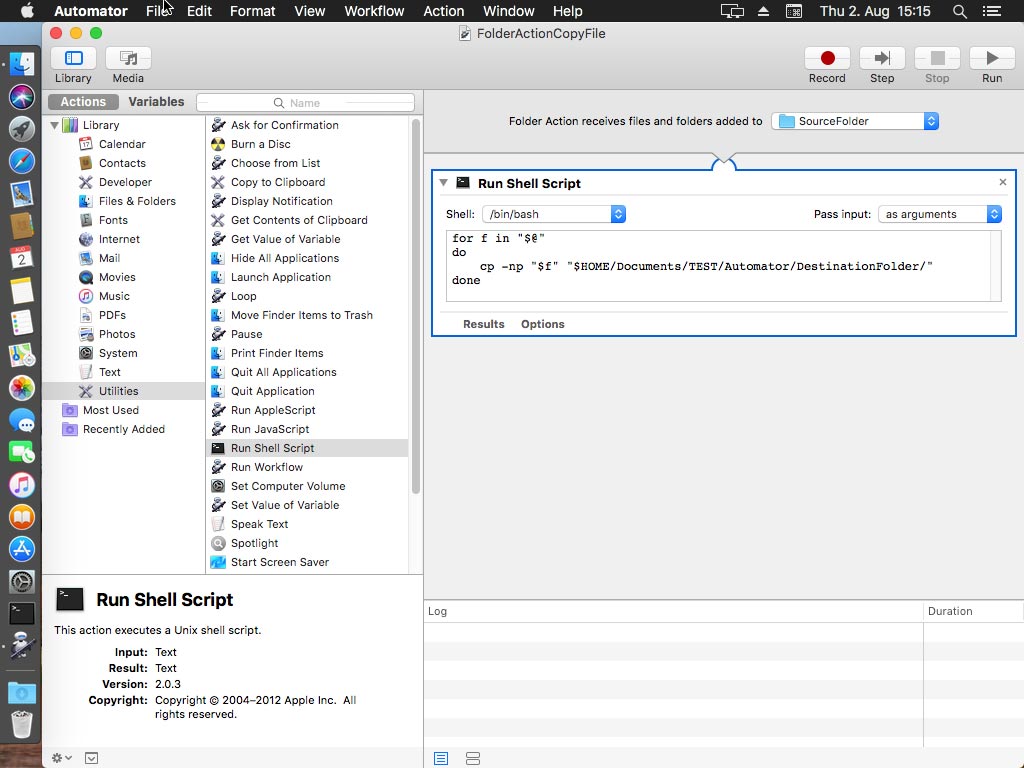Viewport: 1024px width, 768px height.
Task: Select the Mail library category
Action: tap(109, 258)
